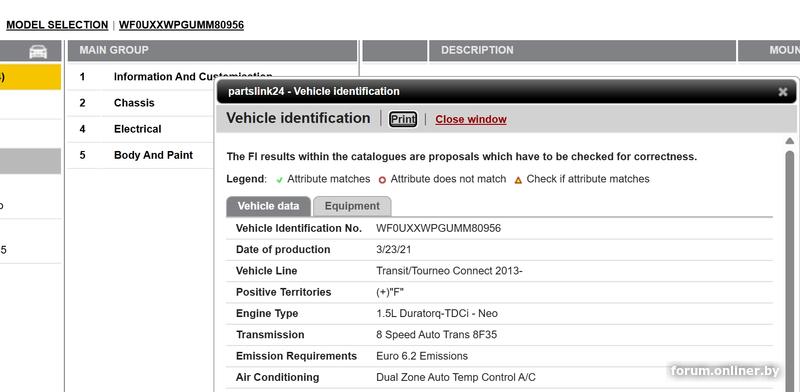Screen dimensions: 800x392
Task: Select the Vehicle data tab
Action: click(268, 206)
